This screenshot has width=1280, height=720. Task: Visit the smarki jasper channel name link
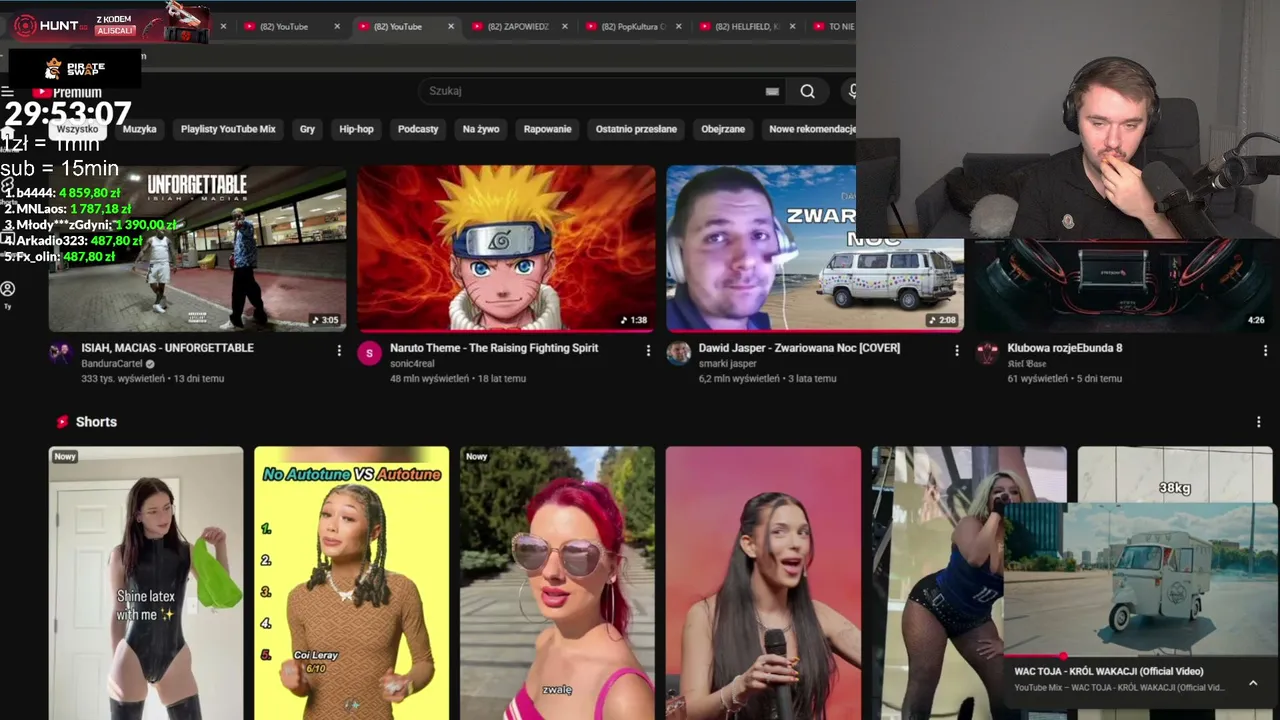(727, 364)
